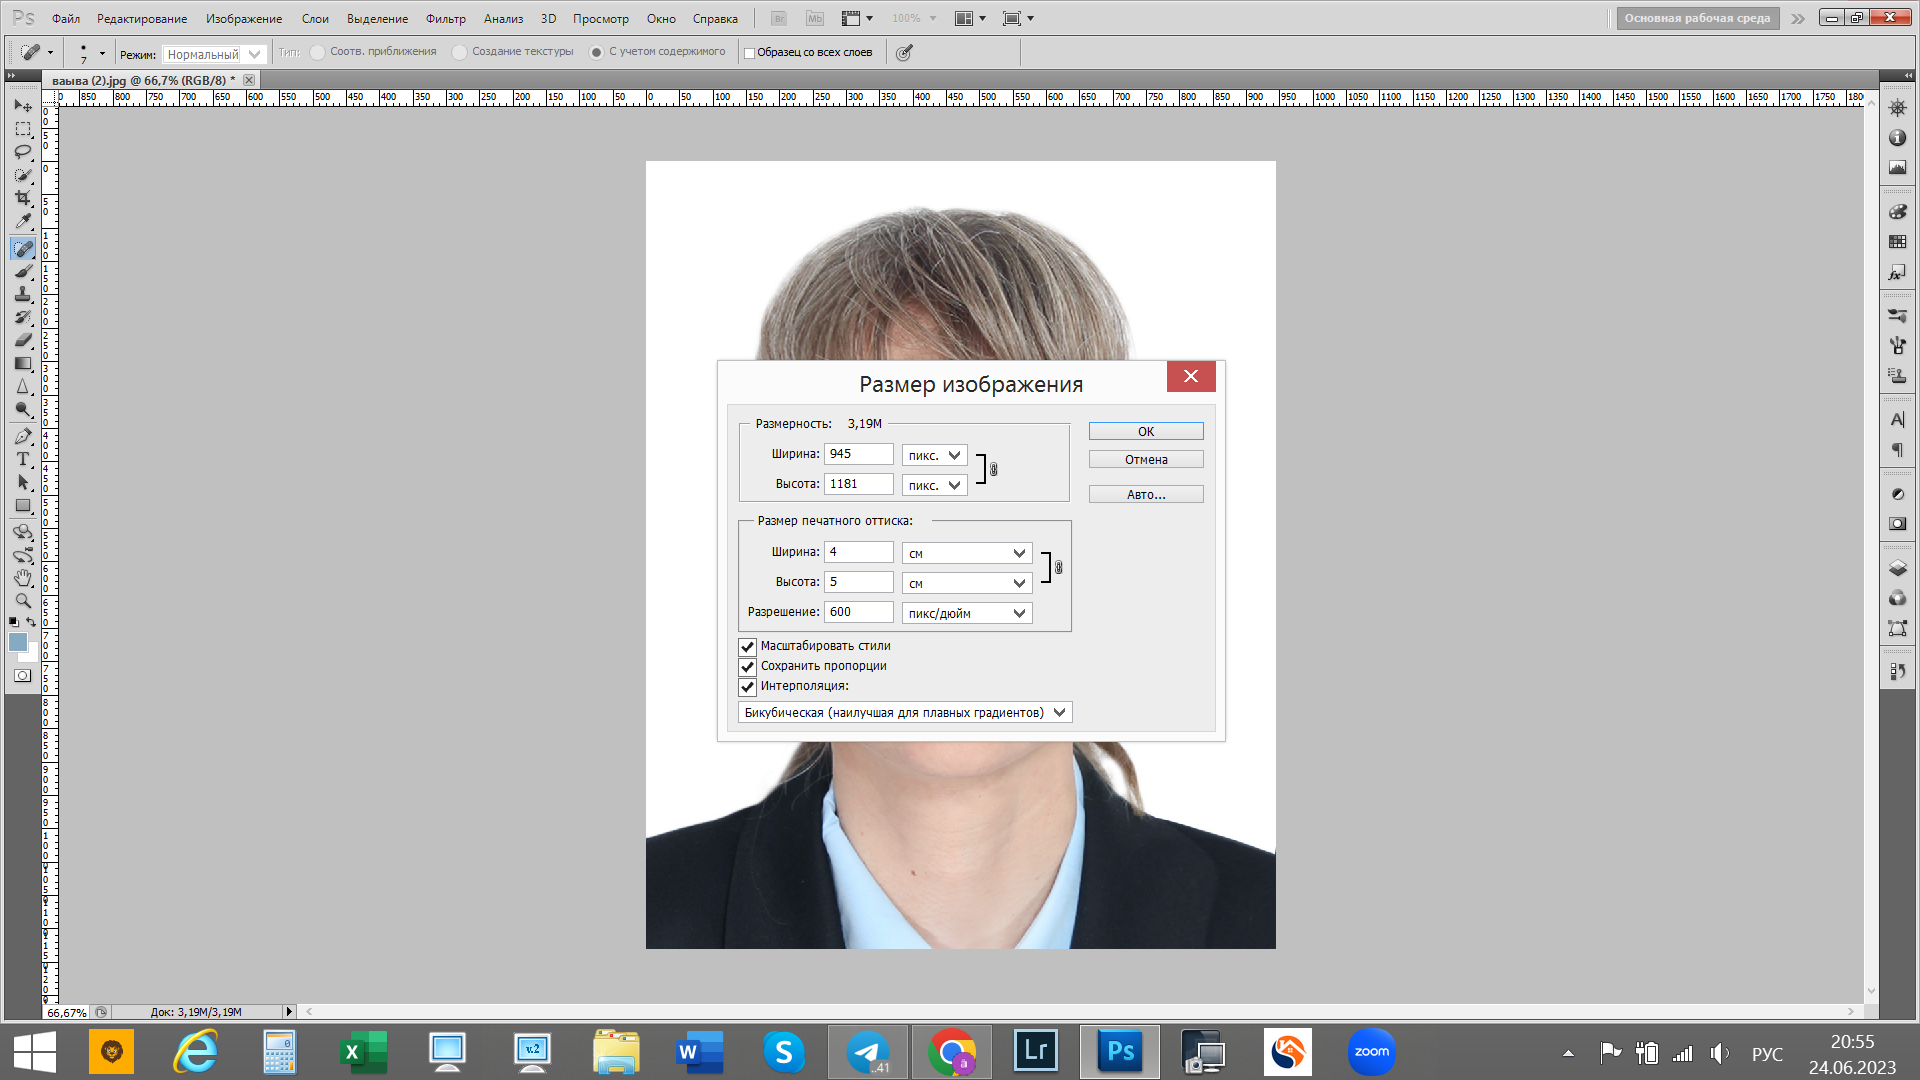This screenshot has width=1920, height=1080.
Task: Open the width пикс. units dropdown
Action: (x=934, y=455)
